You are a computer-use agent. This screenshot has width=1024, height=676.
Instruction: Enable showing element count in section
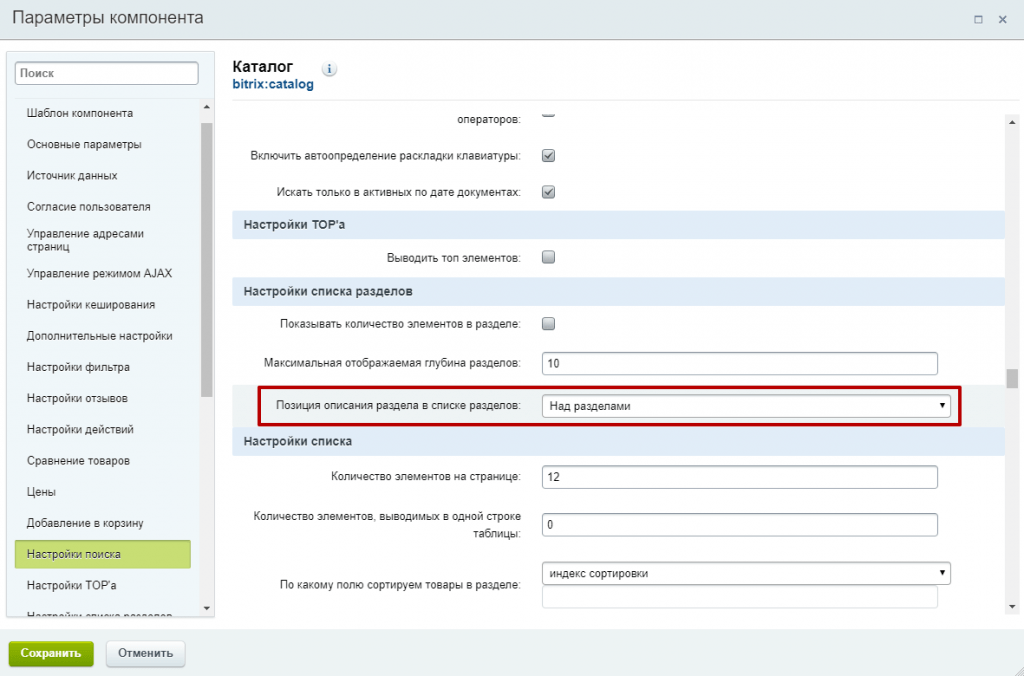click(x=548, y=323)
